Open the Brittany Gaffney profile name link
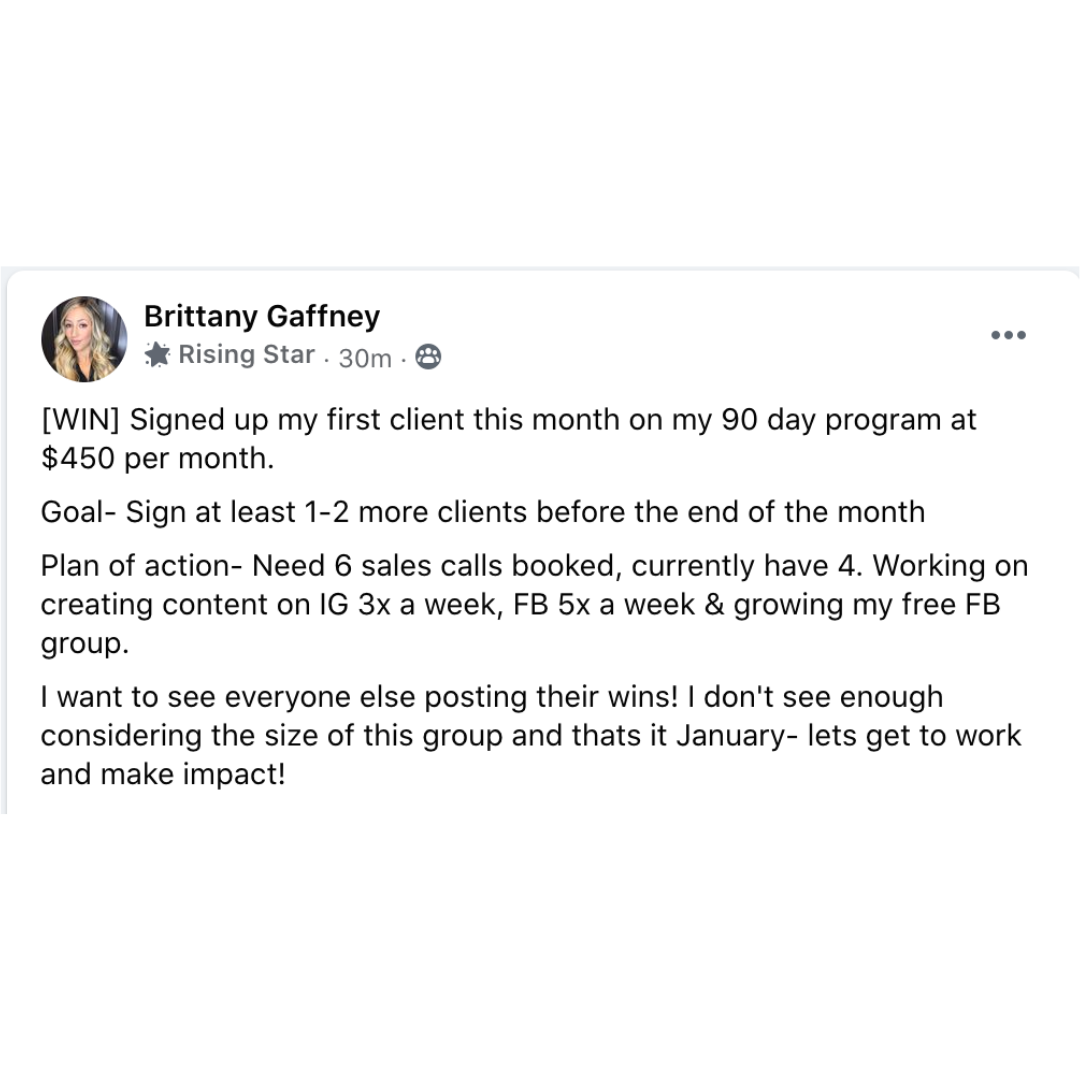Image resolution: width=1080 pixels, height=1080 pixels. tap(262, 316)
